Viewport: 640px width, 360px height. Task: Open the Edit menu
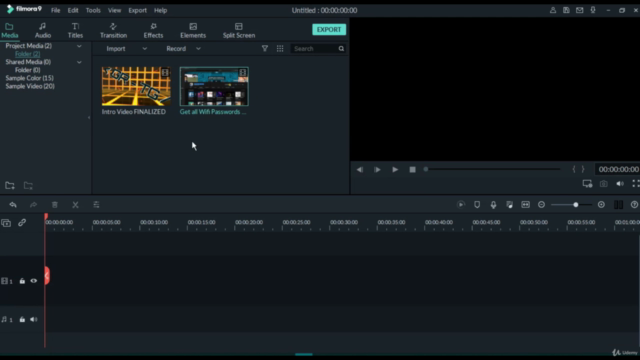click(x=73, y=10)
